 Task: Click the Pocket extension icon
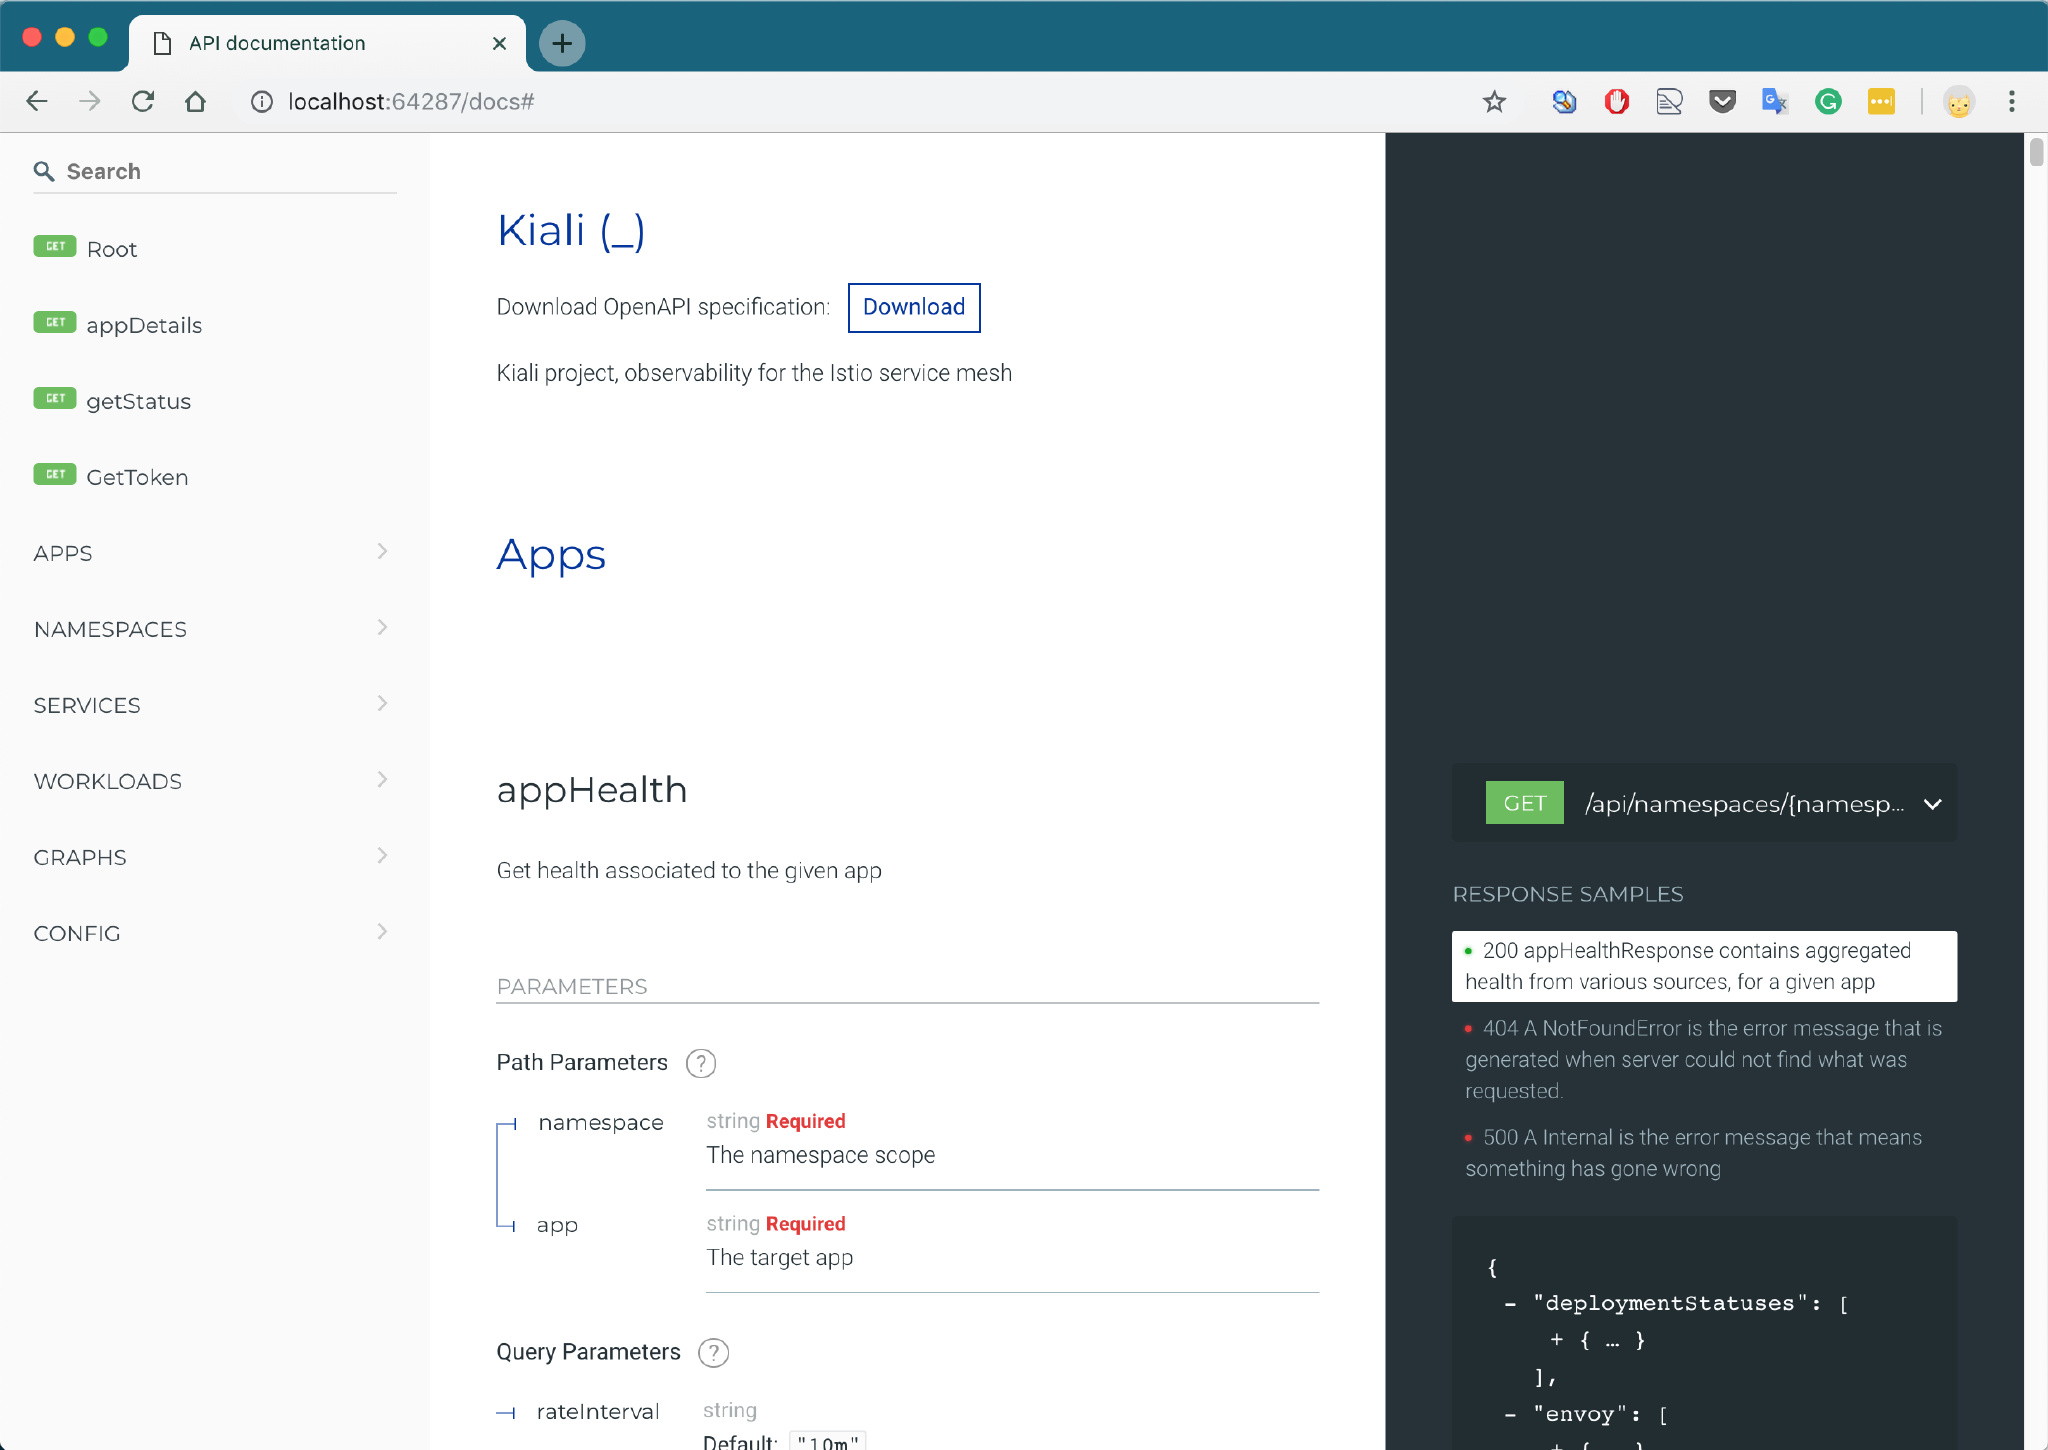pos(1722,102)
